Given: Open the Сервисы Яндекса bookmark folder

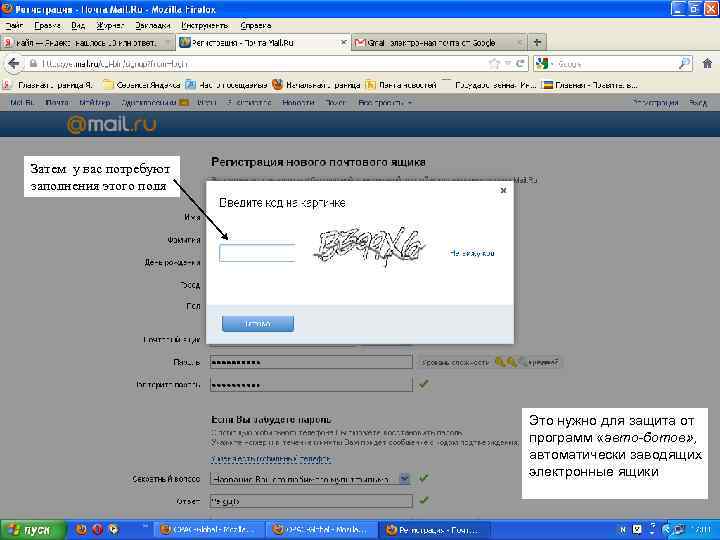Looking at the screenshot, I should click(142, 85).
